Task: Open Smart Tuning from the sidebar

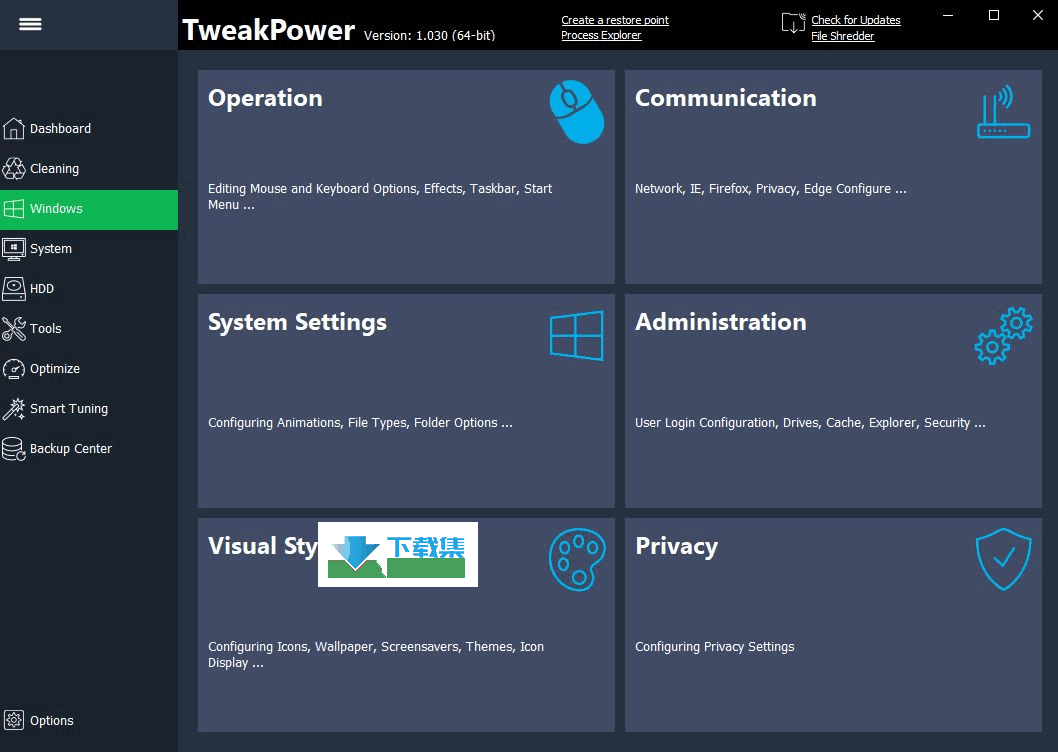Action: coord(89,408)
